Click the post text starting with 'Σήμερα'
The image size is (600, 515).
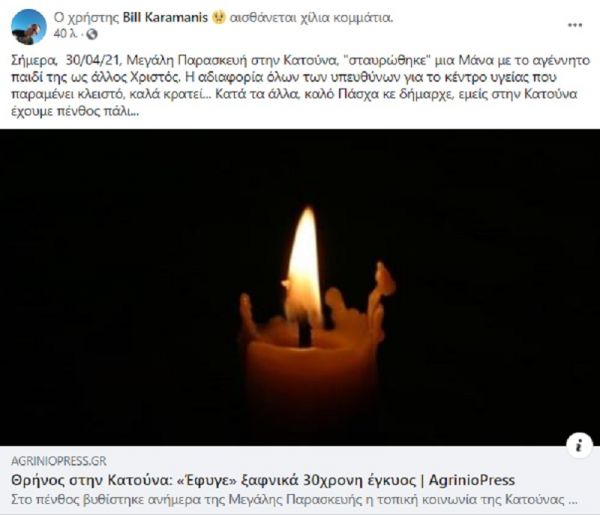point(300,86)
